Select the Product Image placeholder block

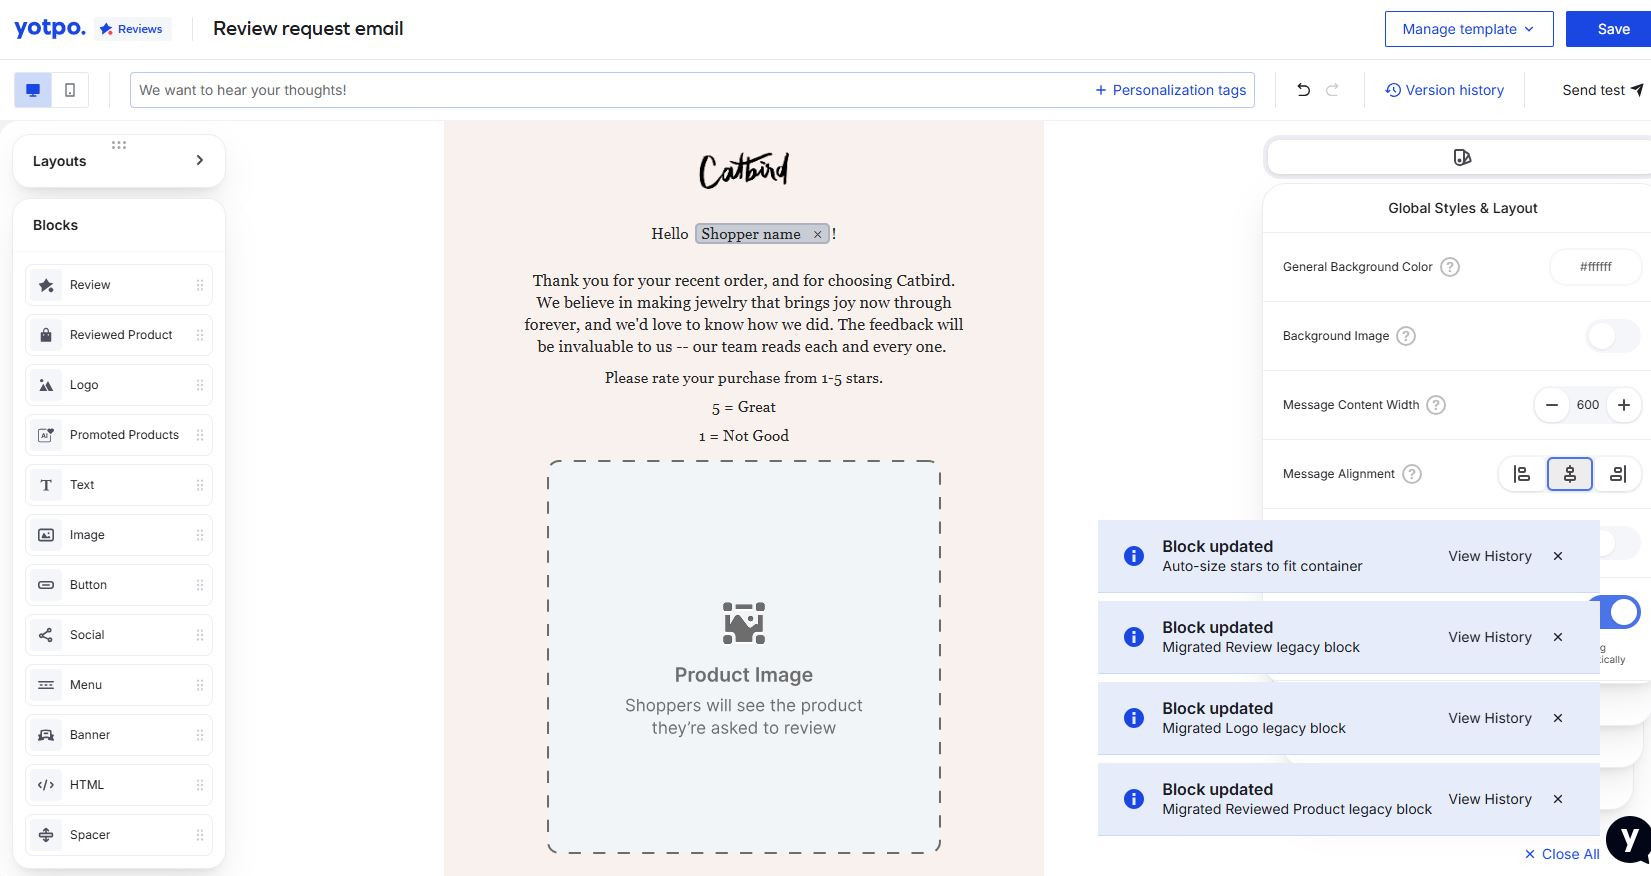(x=744, y=657)
